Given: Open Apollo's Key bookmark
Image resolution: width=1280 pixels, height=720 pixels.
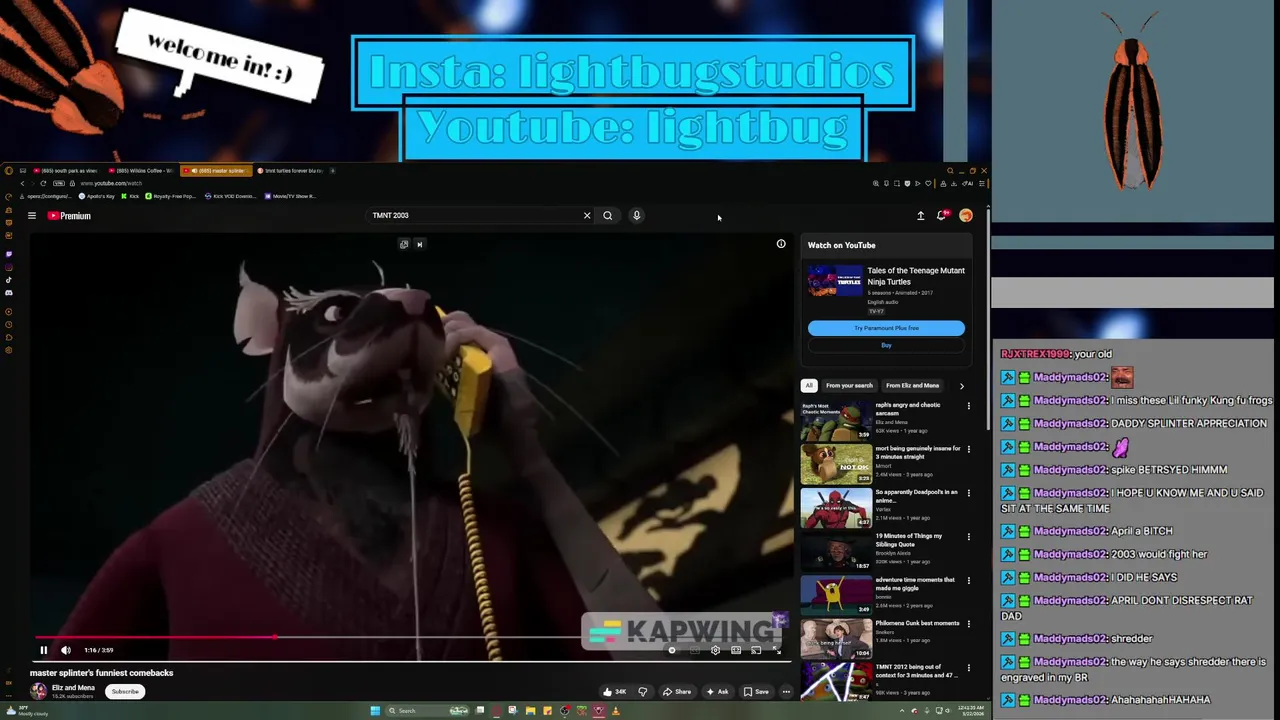Looking at the screenshot, I should click(x=97, y=196).
